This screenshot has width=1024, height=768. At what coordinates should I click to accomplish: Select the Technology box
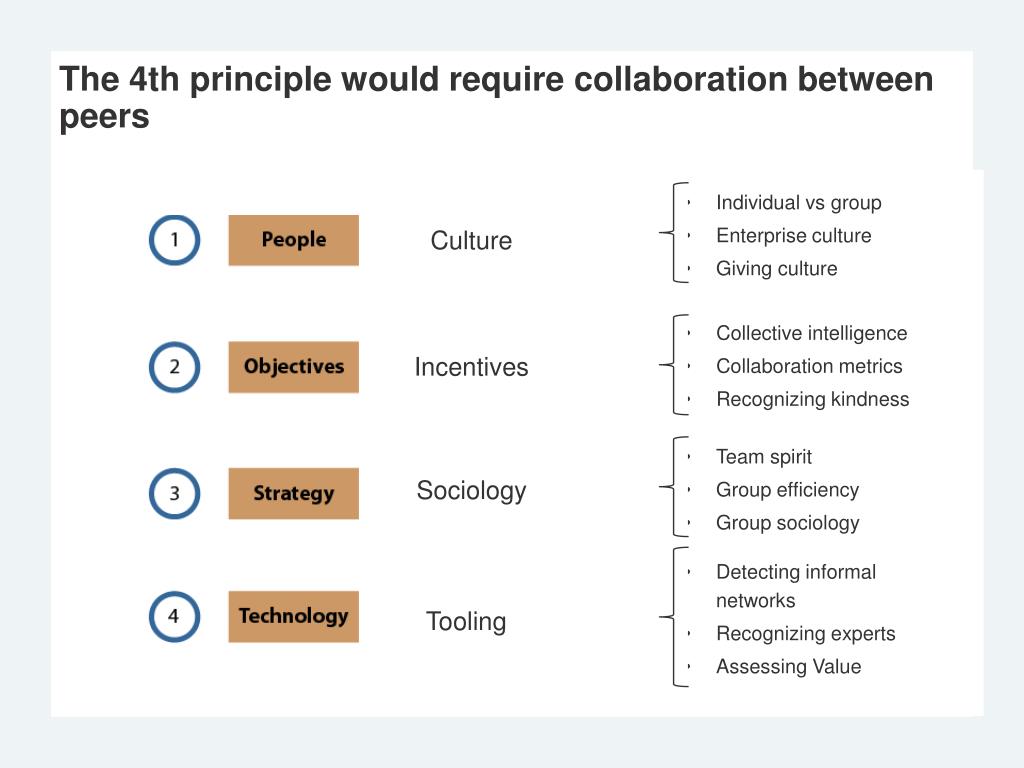pyautogui.click(x=293, y=616)
